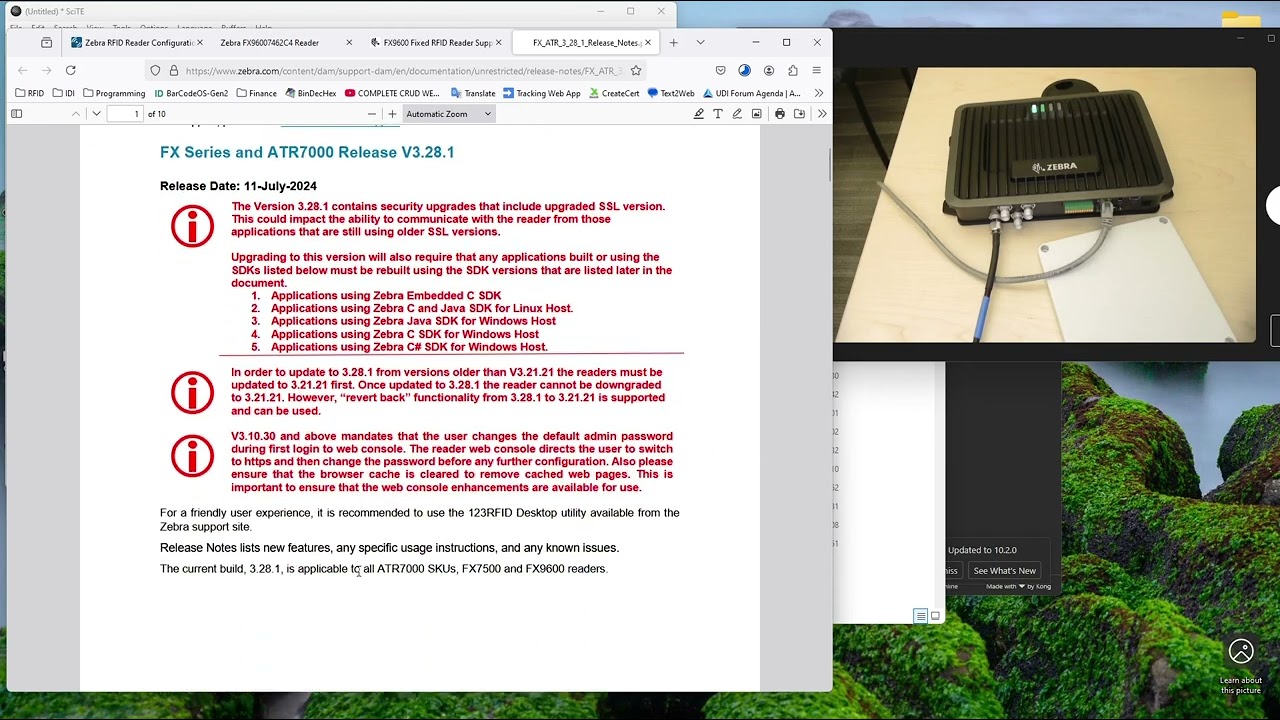Zoom out the PDF document
The image size is (1280, 720).
[x=371, y=114]
